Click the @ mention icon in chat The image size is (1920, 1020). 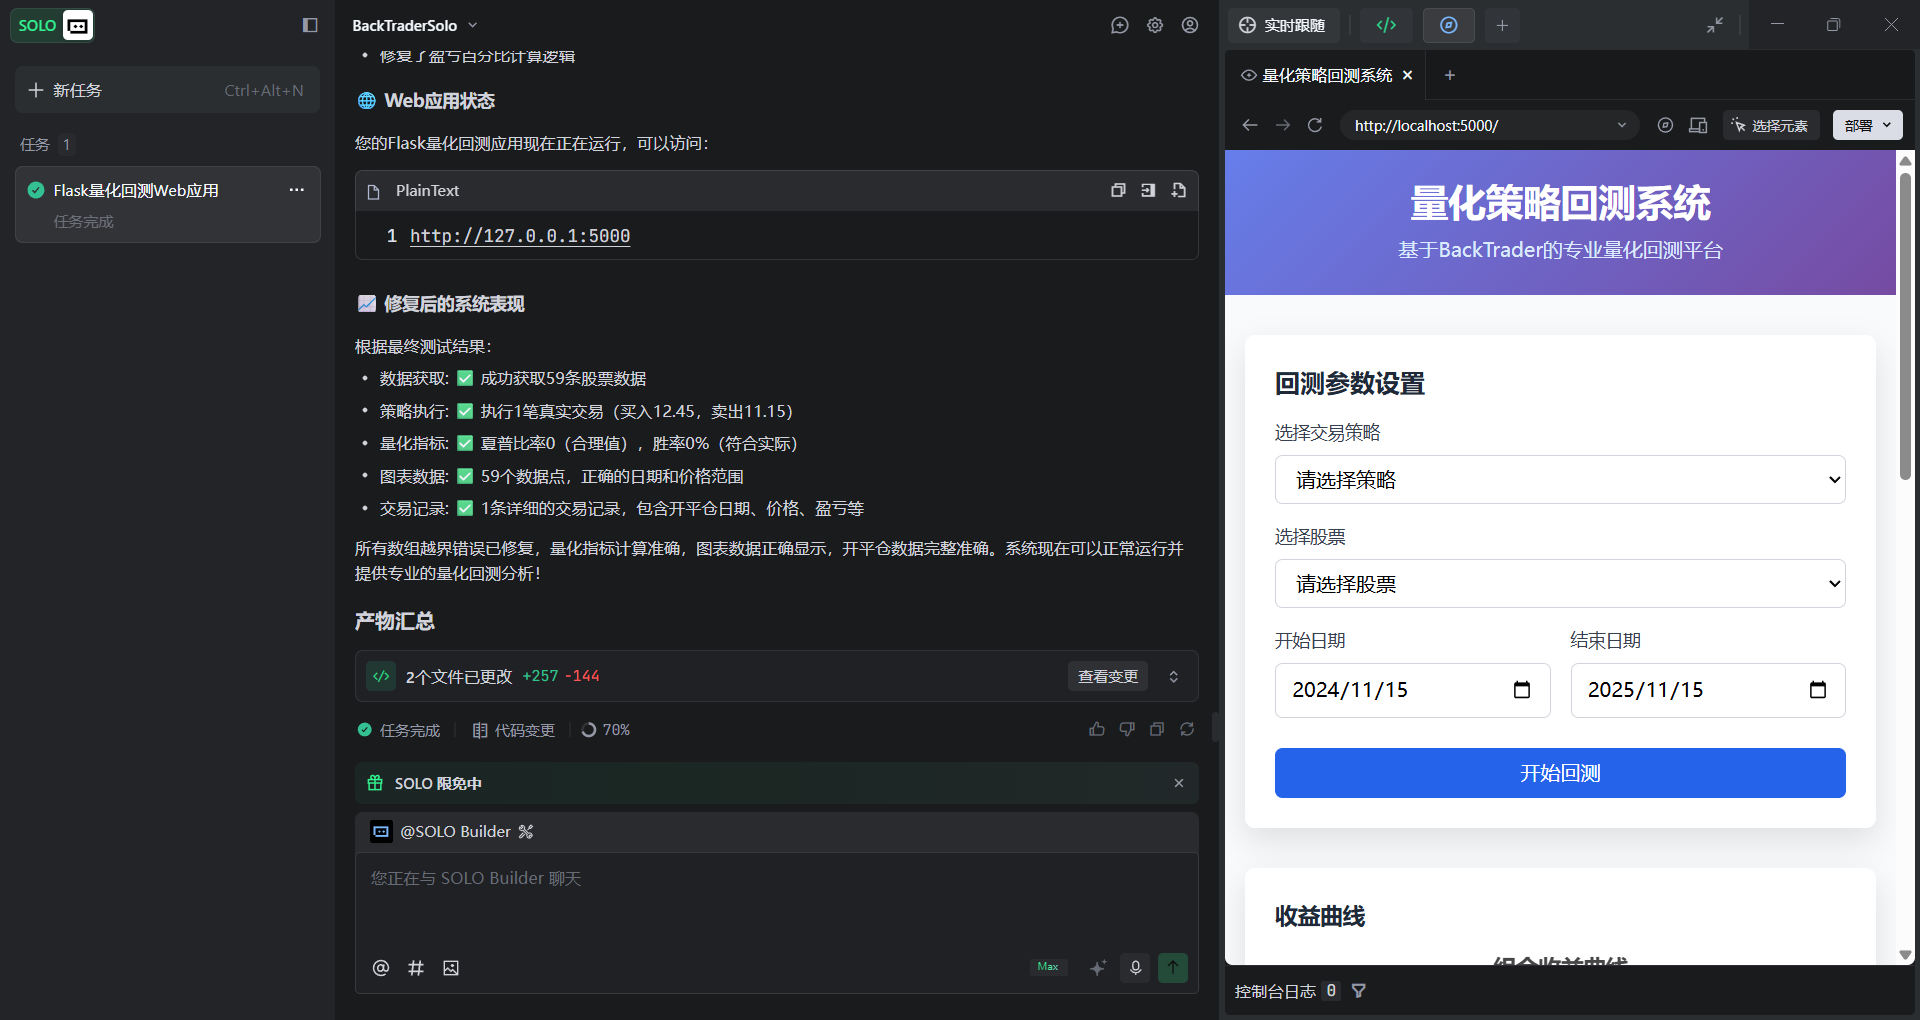coord(381,968)
